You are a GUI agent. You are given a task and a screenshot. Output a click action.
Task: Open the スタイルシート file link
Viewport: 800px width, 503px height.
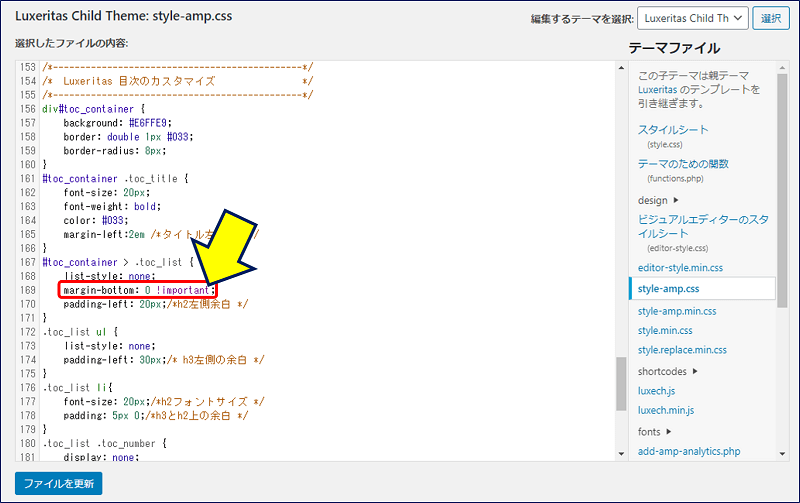673,130
